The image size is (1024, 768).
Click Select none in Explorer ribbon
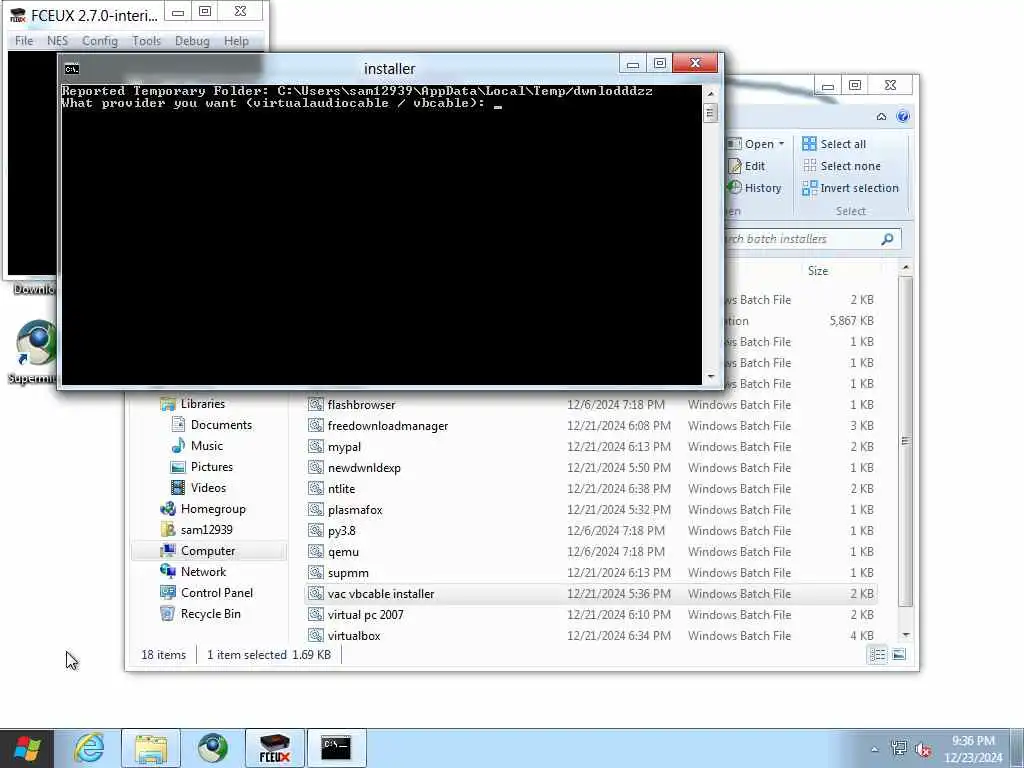coord(841,166)
